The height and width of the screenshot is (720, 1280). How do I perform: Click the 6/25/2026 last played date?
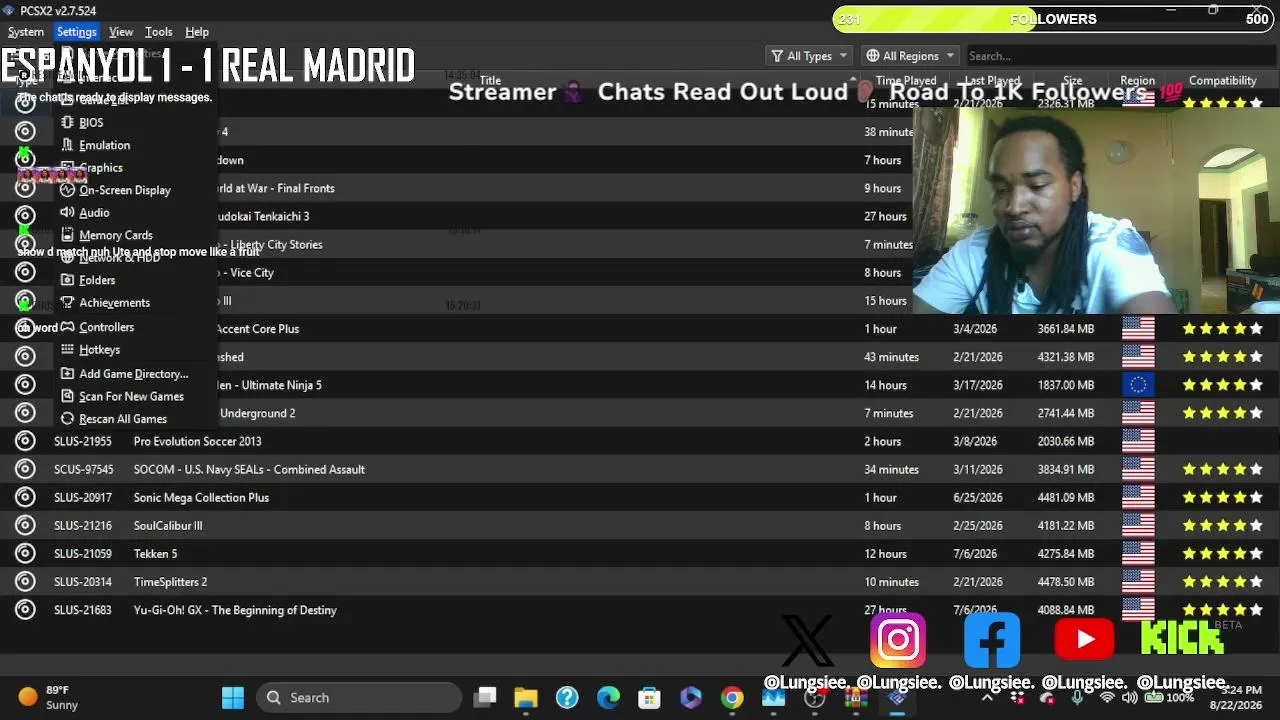(x=975, y=498)
